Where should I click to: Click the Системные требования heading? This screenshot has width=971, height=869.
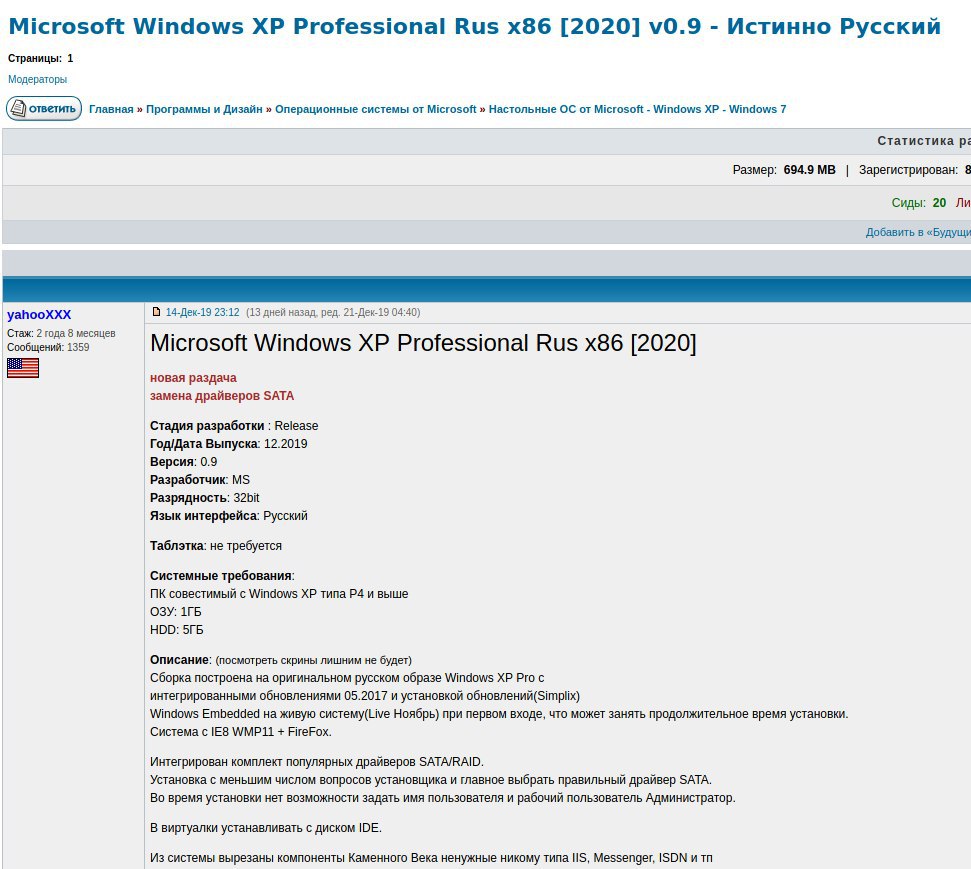(x=220, y=575)
